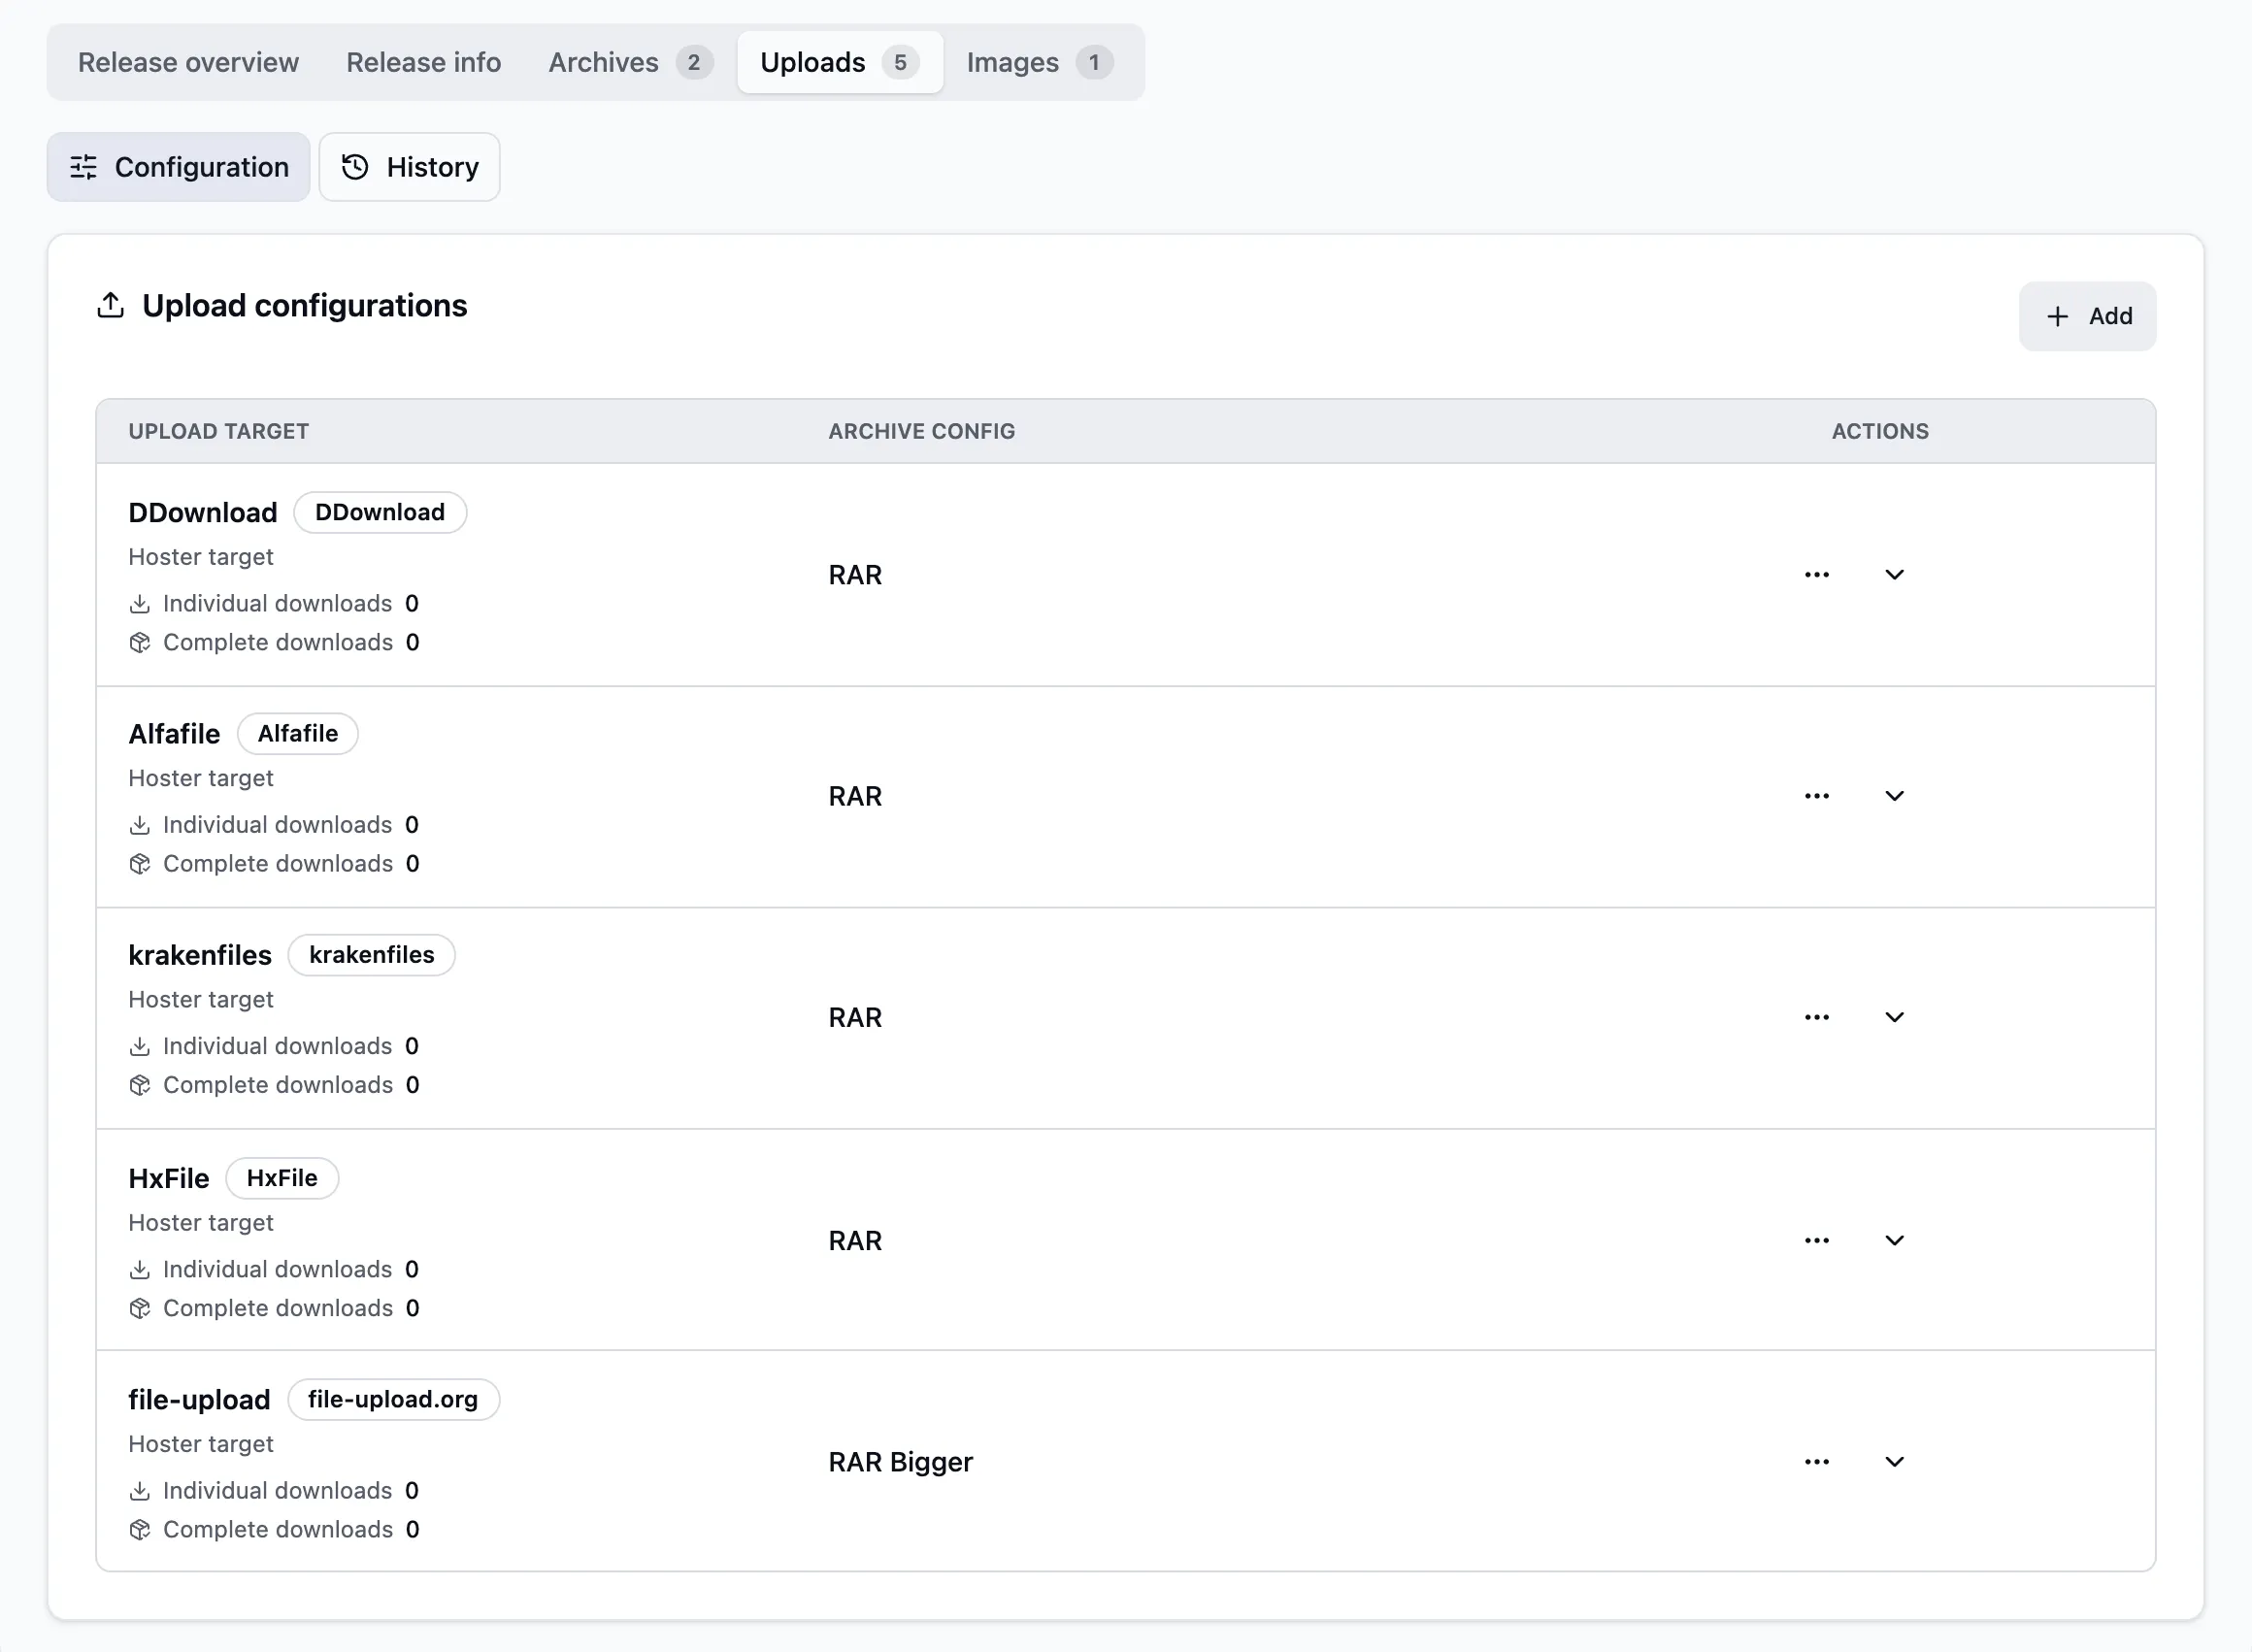Click the upload icon beside Upload configurations
The image size is (2252, 1652).
[x=111, y=305]
